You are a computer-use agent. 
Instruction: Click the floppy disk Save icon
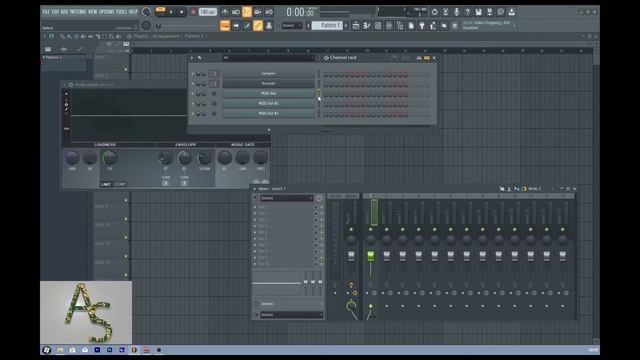point(478,12)
